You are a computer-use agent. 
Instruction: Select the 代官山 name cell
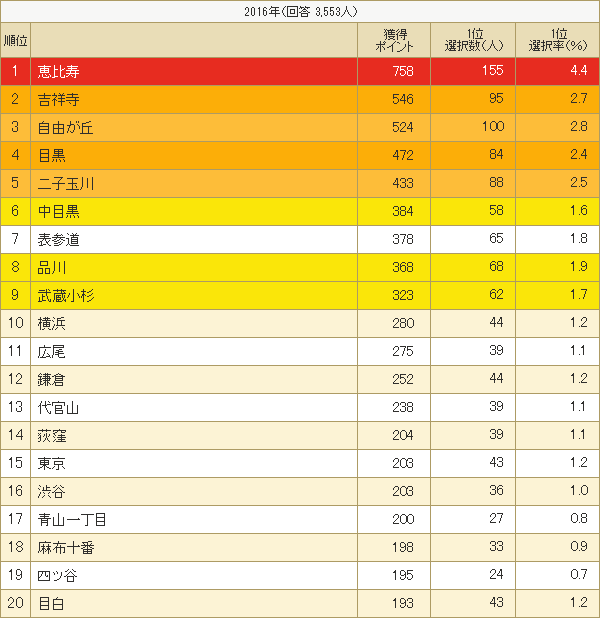[x=59, y=407]
